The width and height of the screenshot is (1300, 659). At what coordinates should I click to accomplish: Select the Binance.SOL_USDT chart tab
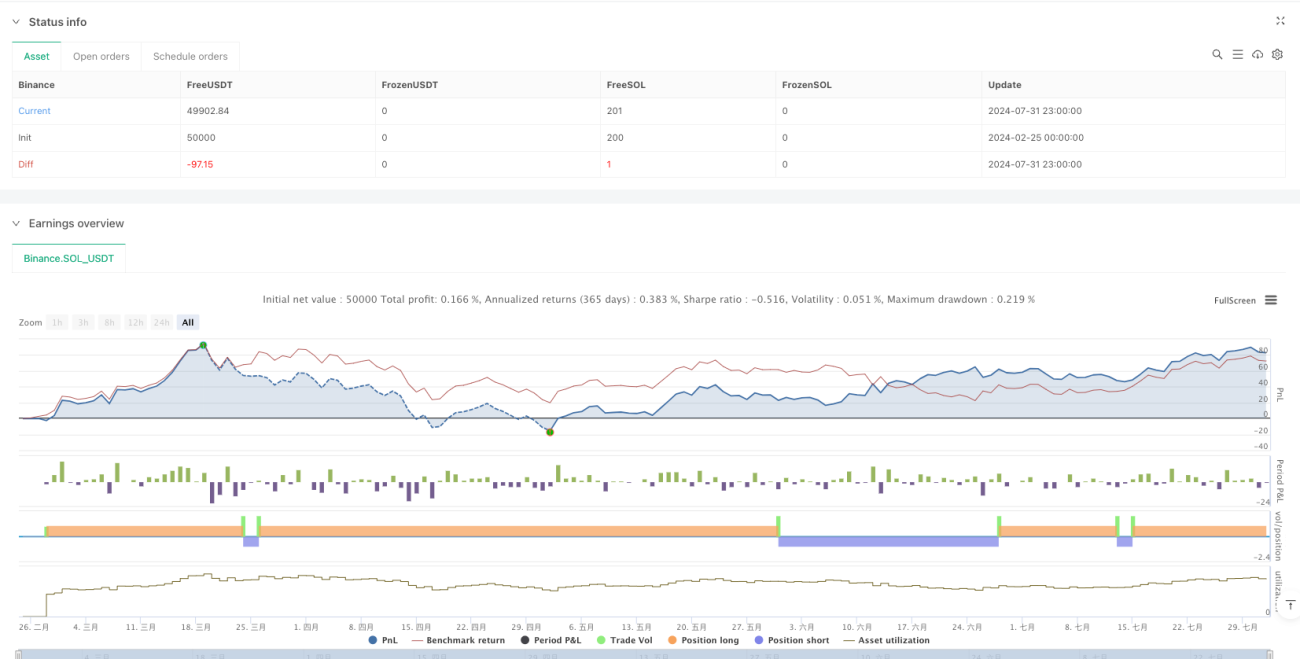coord(69,258)
